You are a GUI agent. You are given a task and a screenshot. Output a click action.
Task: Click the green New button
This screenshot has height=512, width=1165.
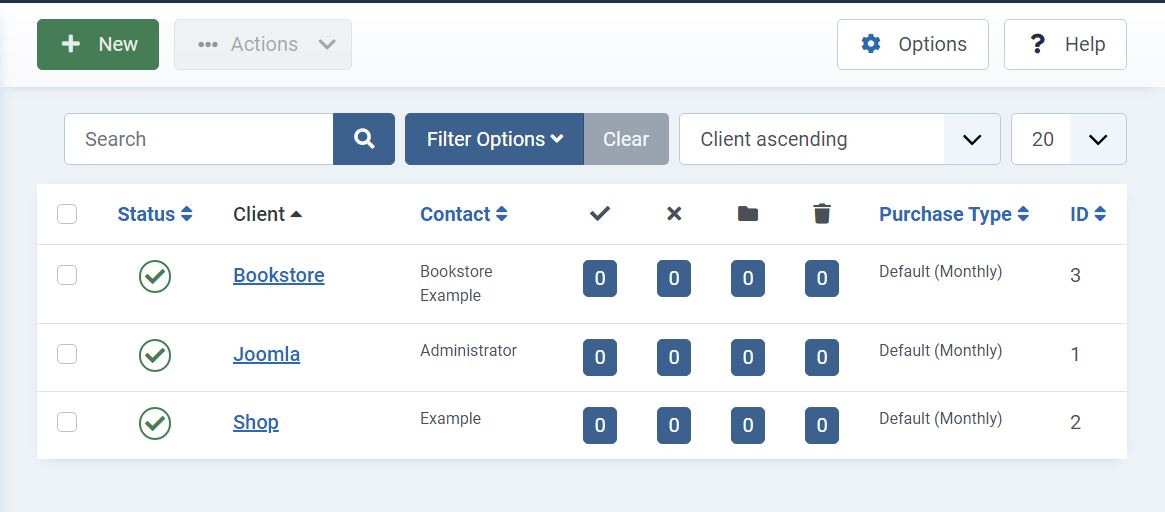point(98,45)
